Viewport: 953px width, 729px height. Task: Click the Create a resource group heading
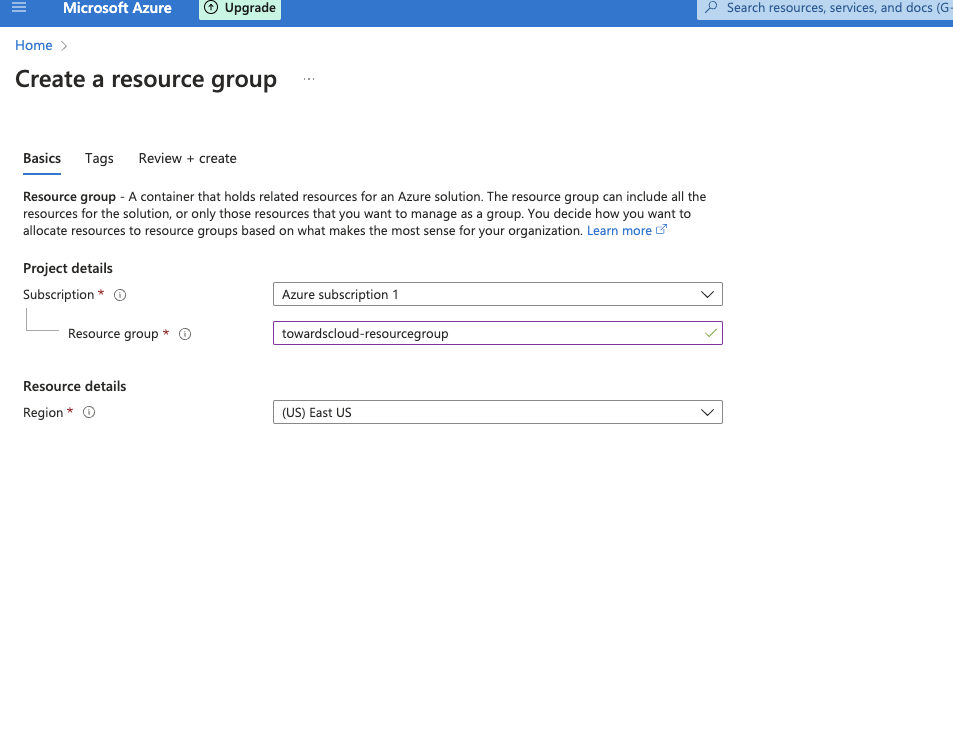click(x=146, y=80)
